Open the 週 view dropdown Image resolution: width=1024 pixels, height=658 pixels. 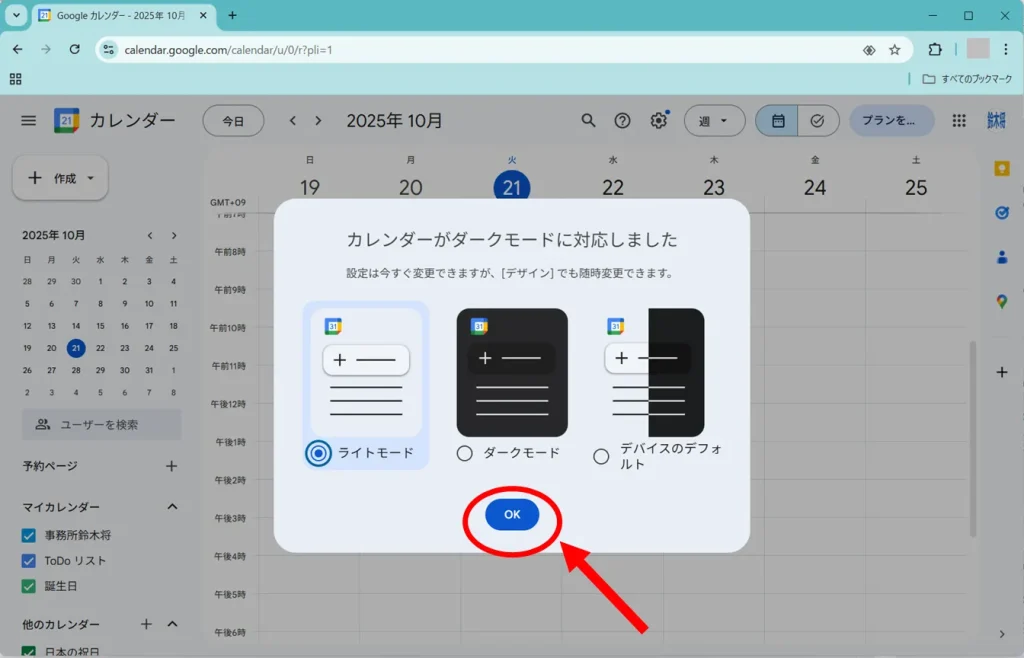point(714,120)
